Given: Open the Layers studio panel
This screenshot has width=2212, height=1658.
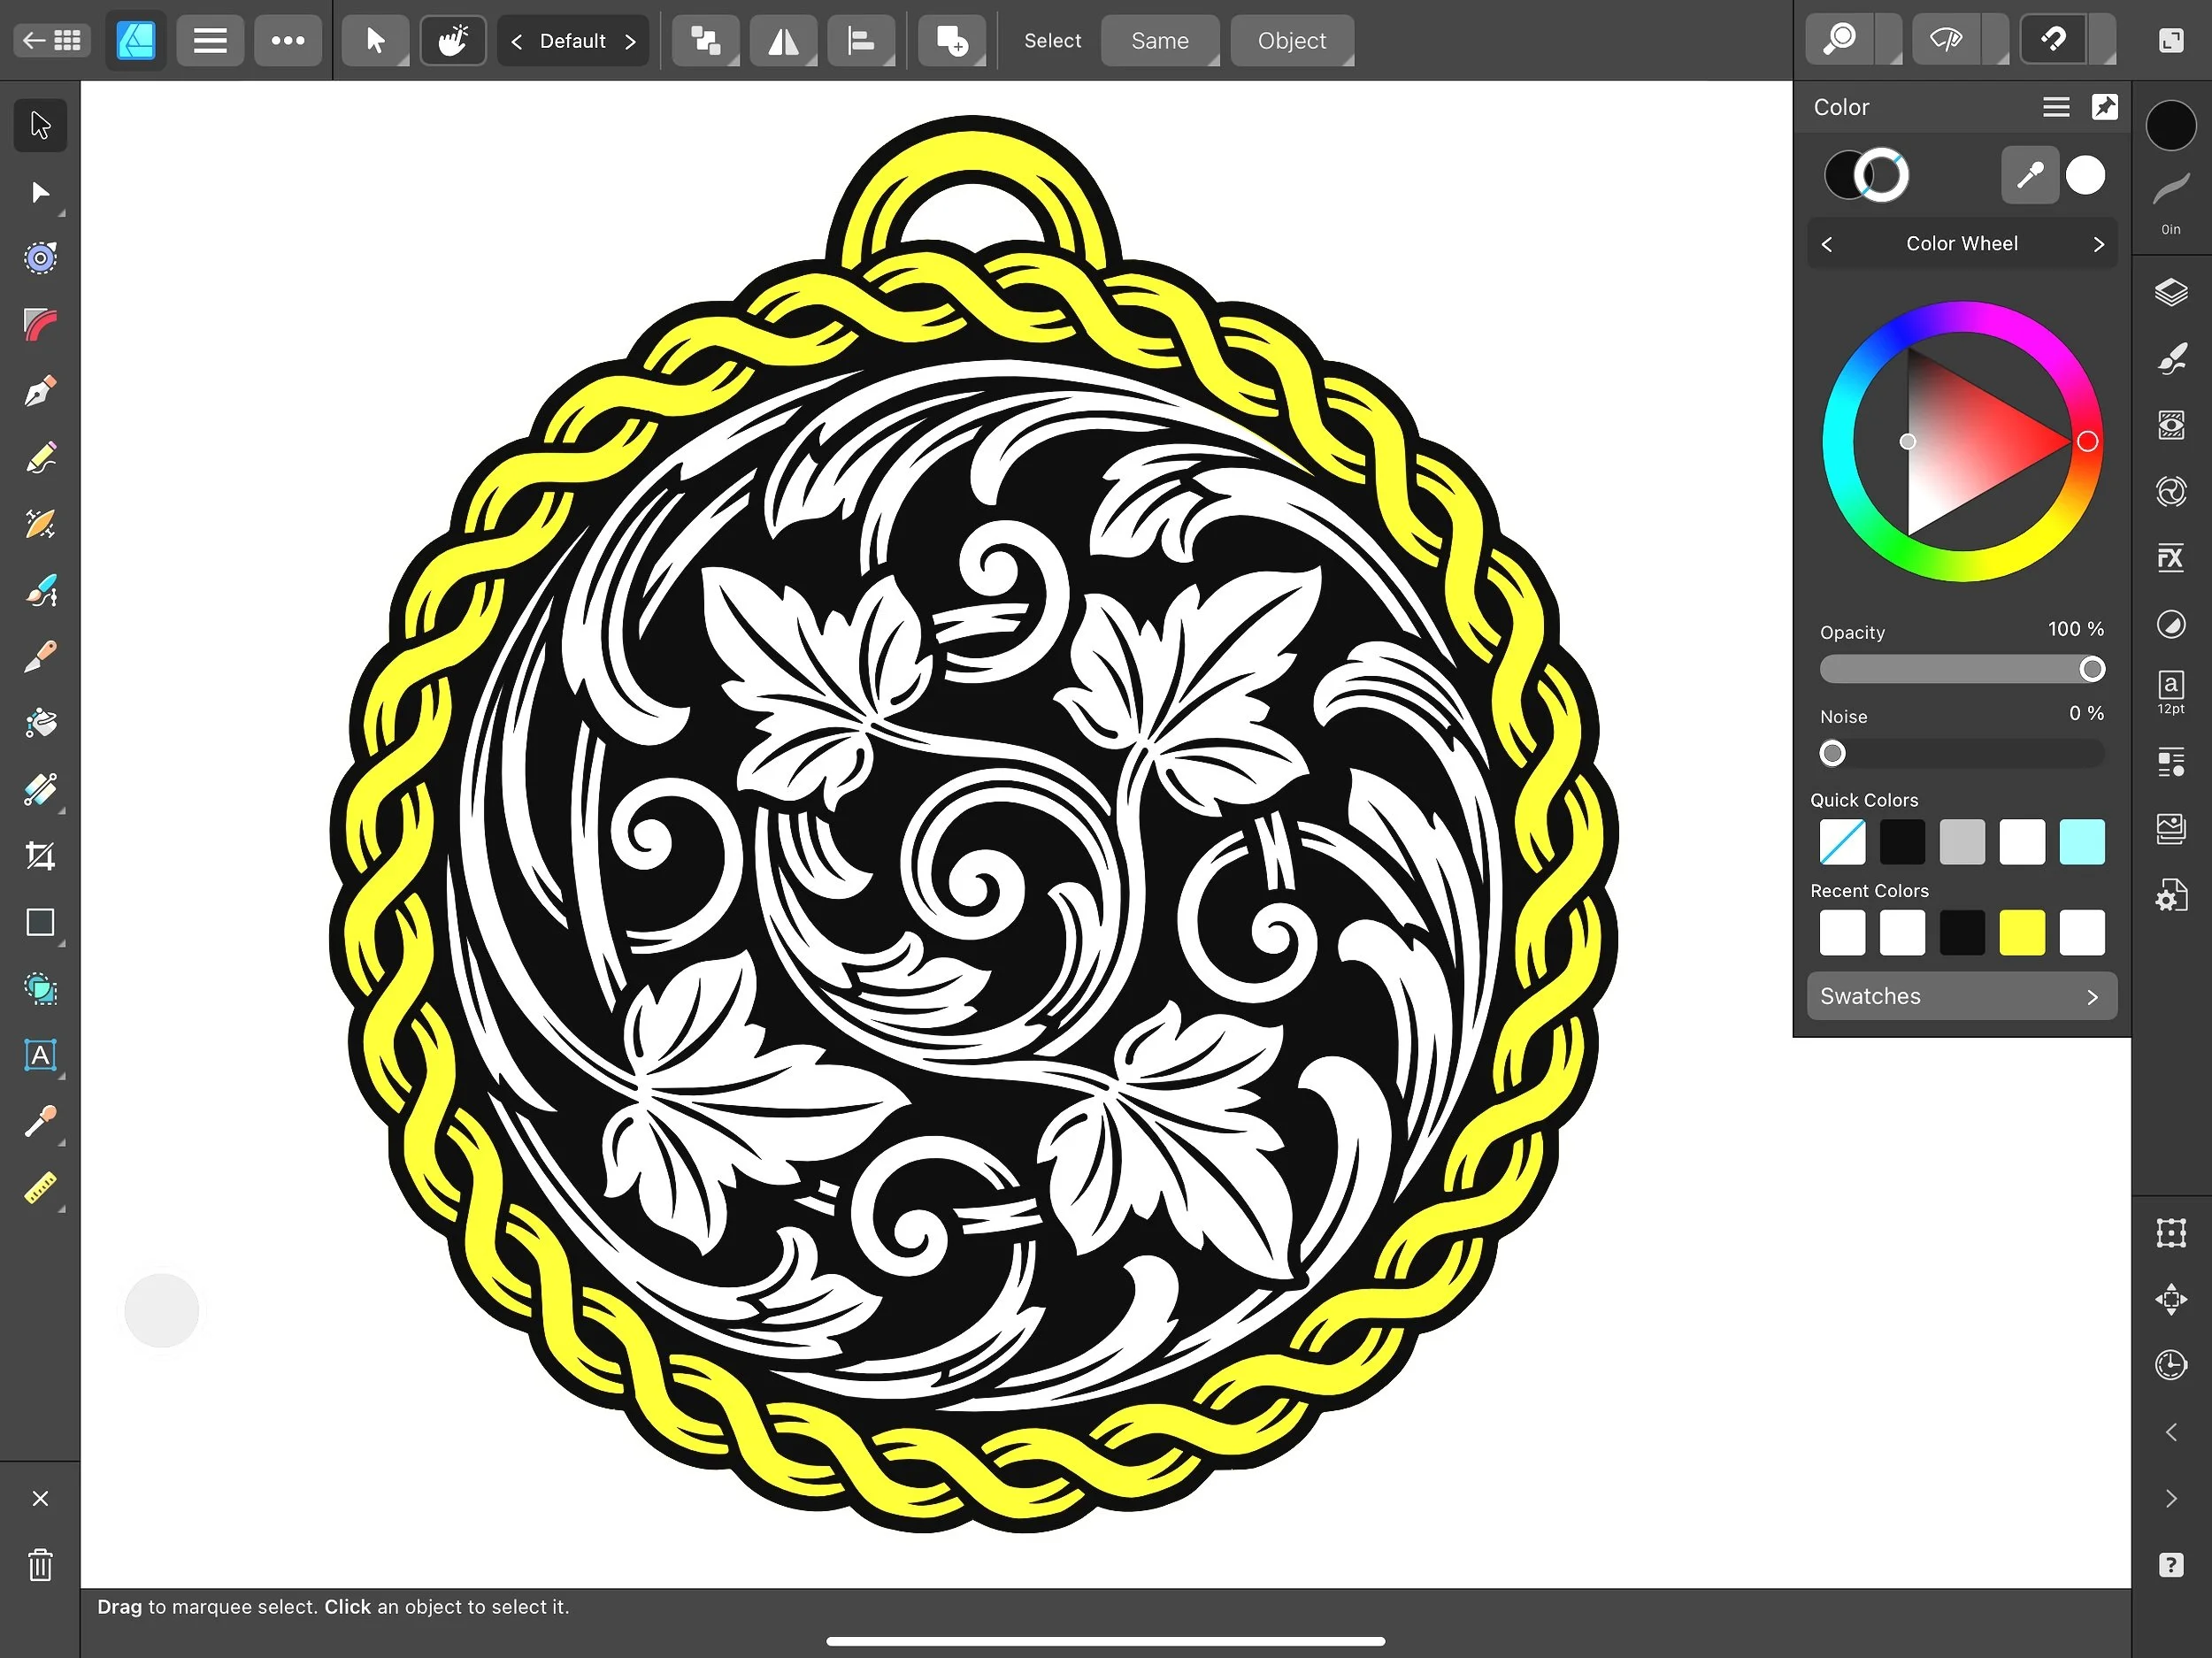Looking at the screenshot, I should tap(2170, 293).
